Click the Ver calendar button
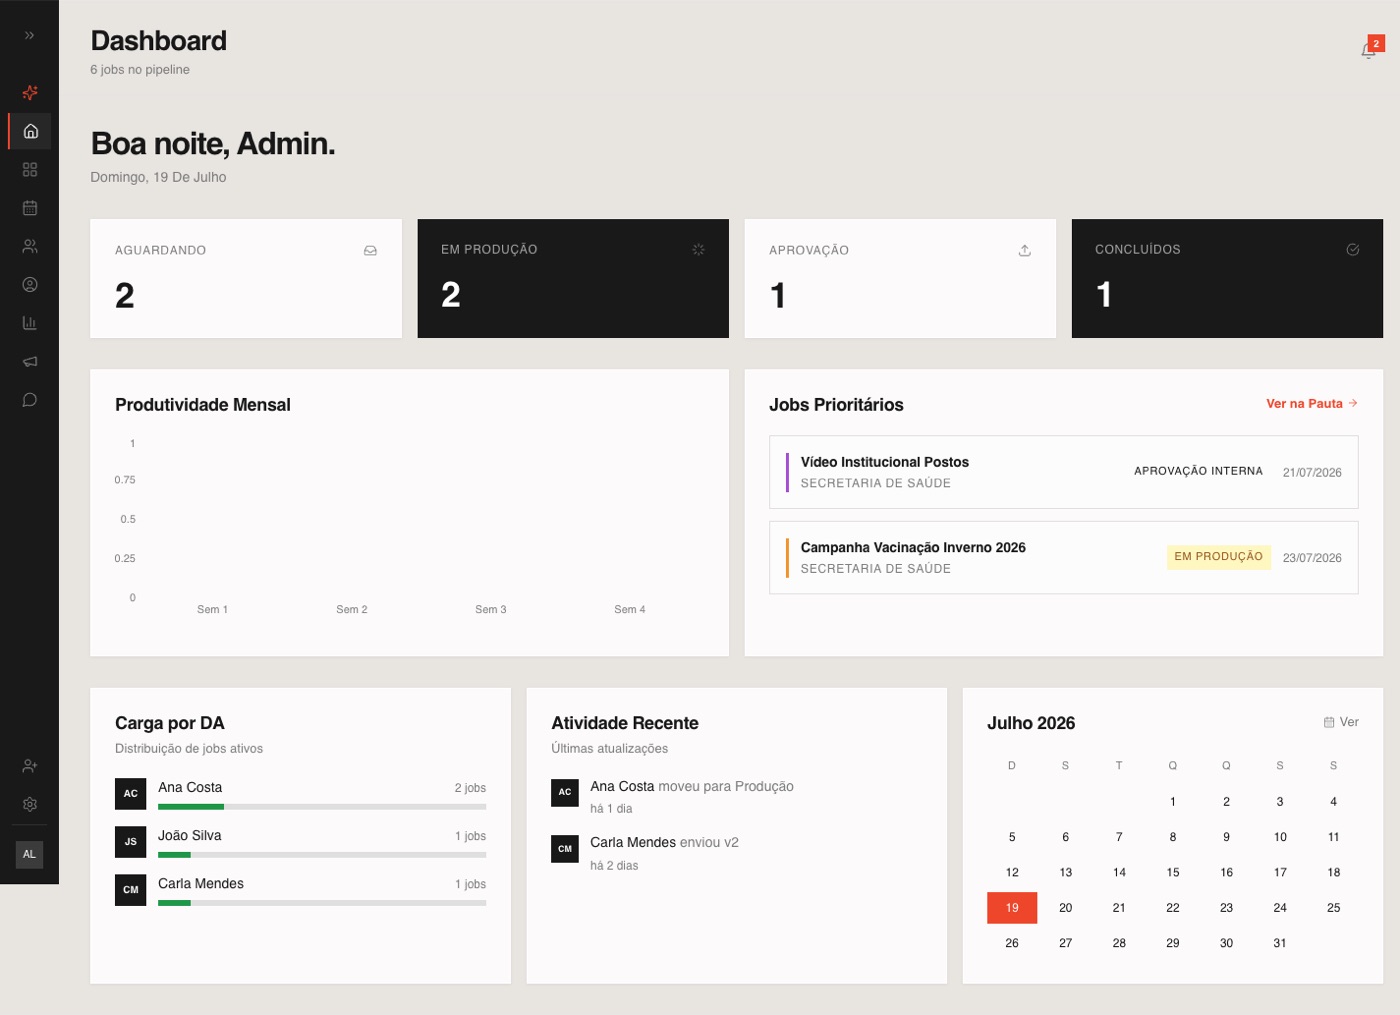Screen dimensions: 1400x1015 pos(1341,722)
